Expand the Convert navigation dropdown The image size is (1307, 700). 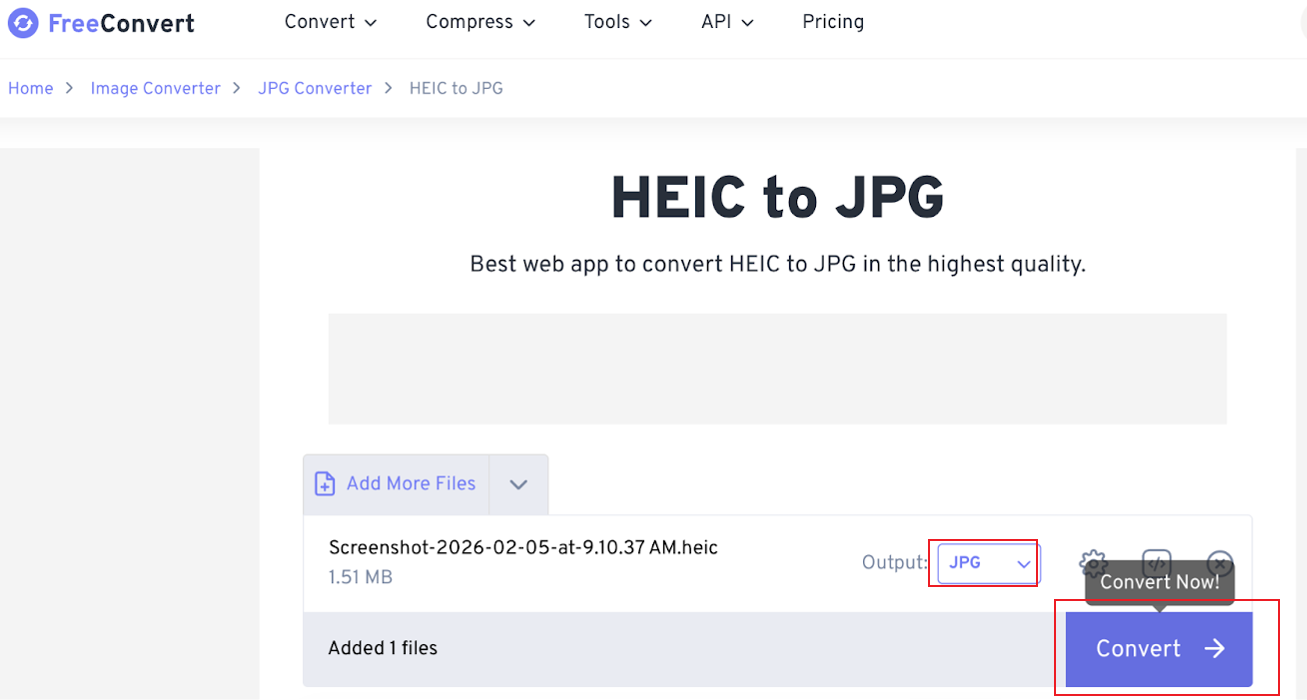tap(330, 21)
